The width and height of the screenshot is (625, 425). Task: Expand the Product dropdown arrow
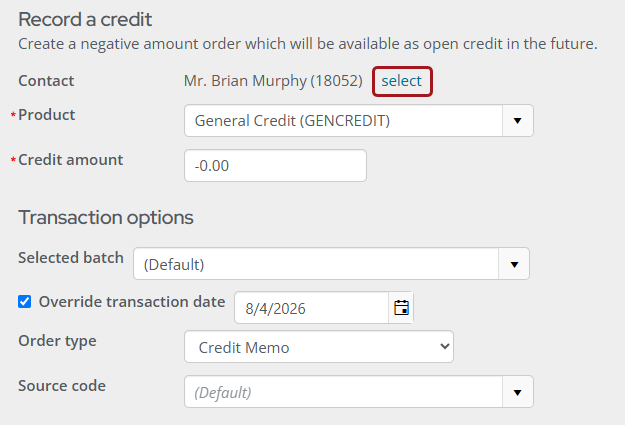[x=517, y=121]
